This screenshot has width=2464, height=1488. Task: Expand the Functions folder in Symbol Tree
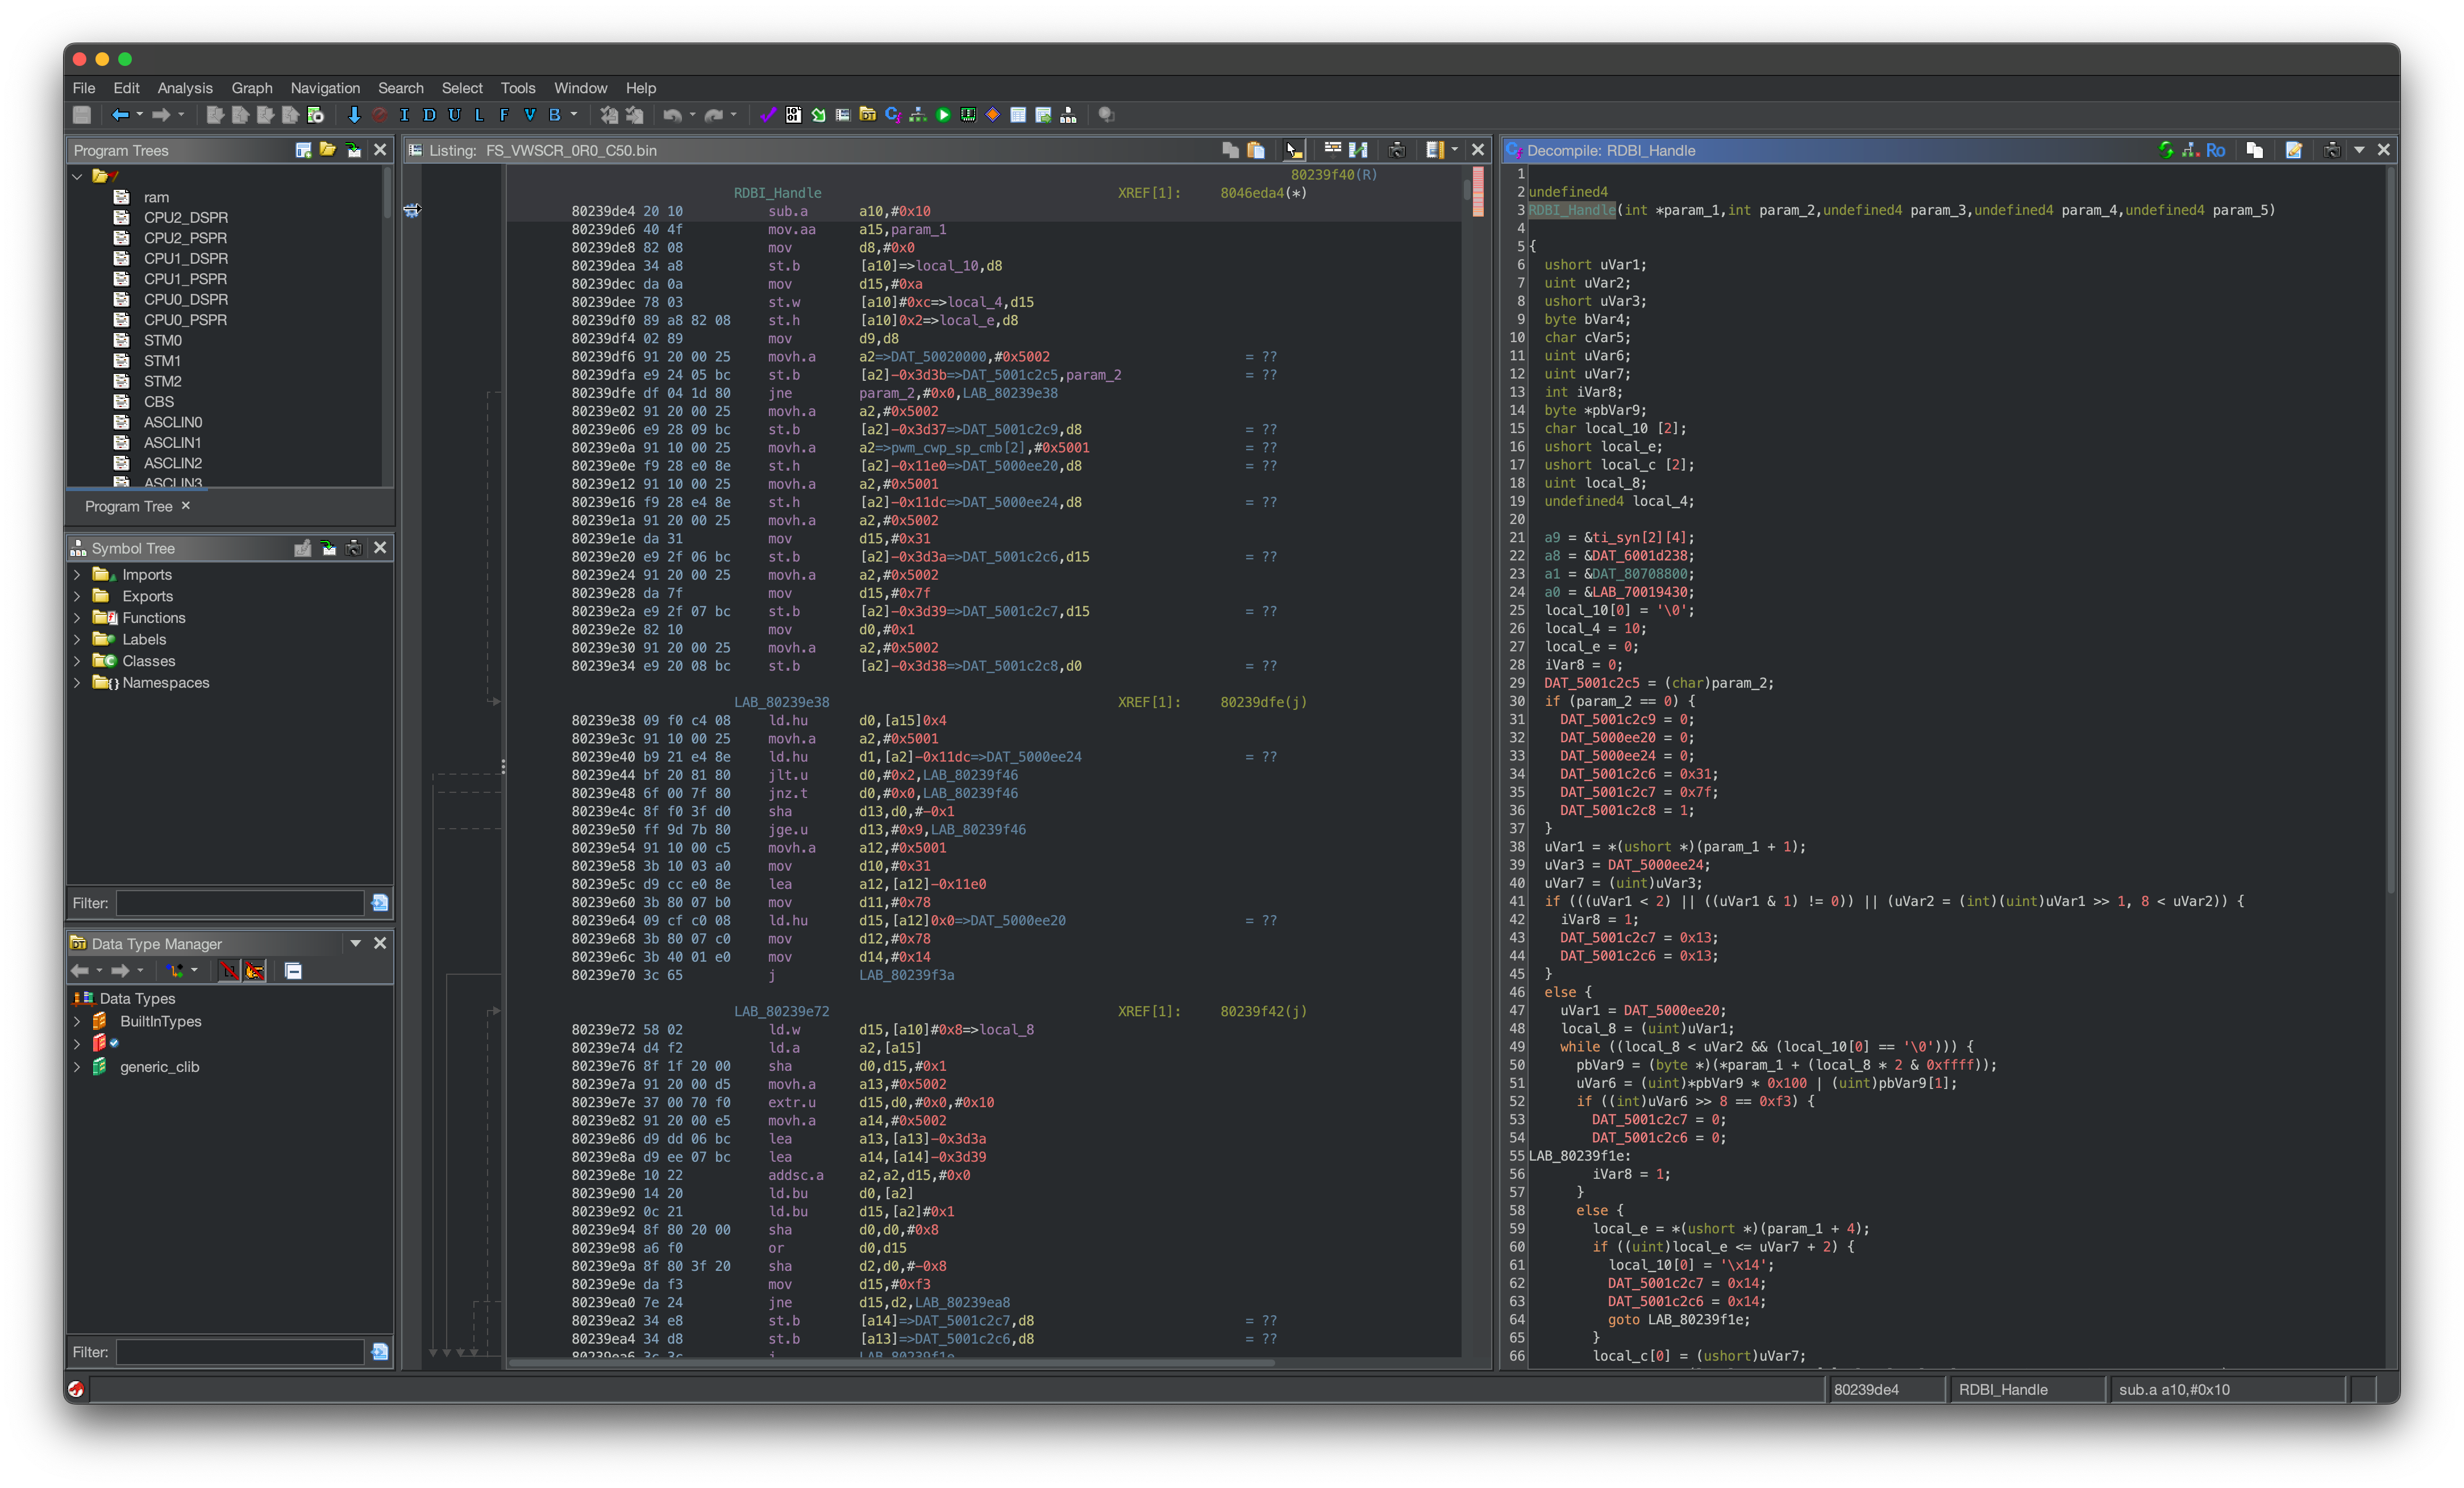[77, 618]
